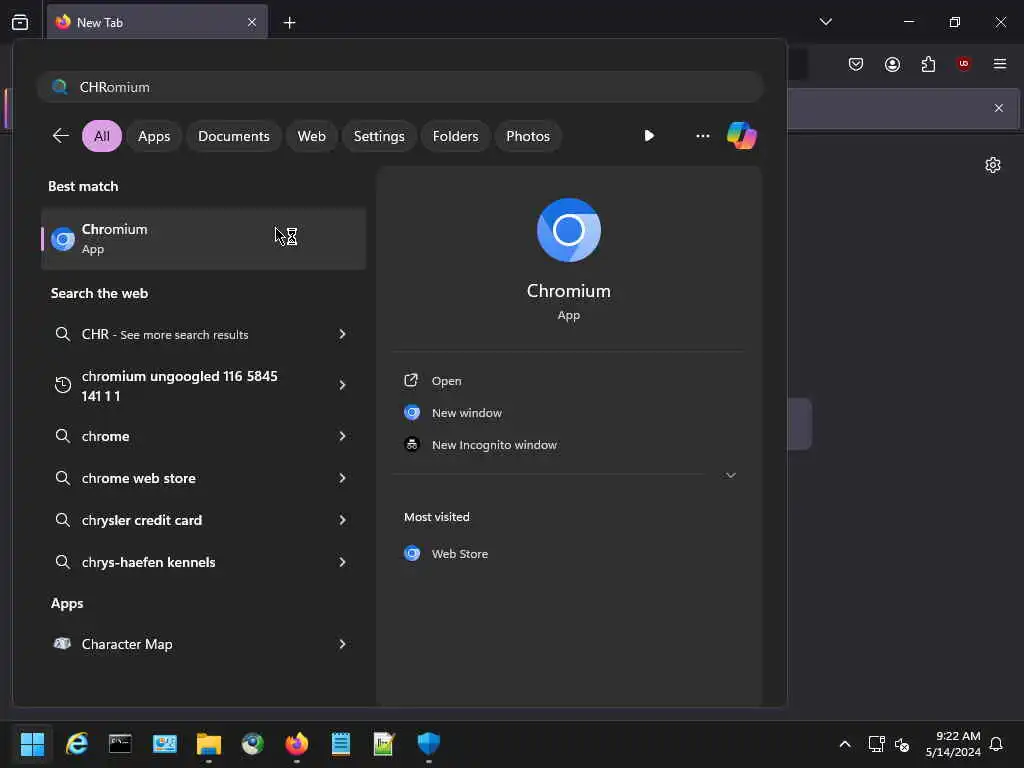The width and height of the screenshot is (1024, 768).
Task: Select the chrome web store suggestion text
Action: click(x=138, y=478)
